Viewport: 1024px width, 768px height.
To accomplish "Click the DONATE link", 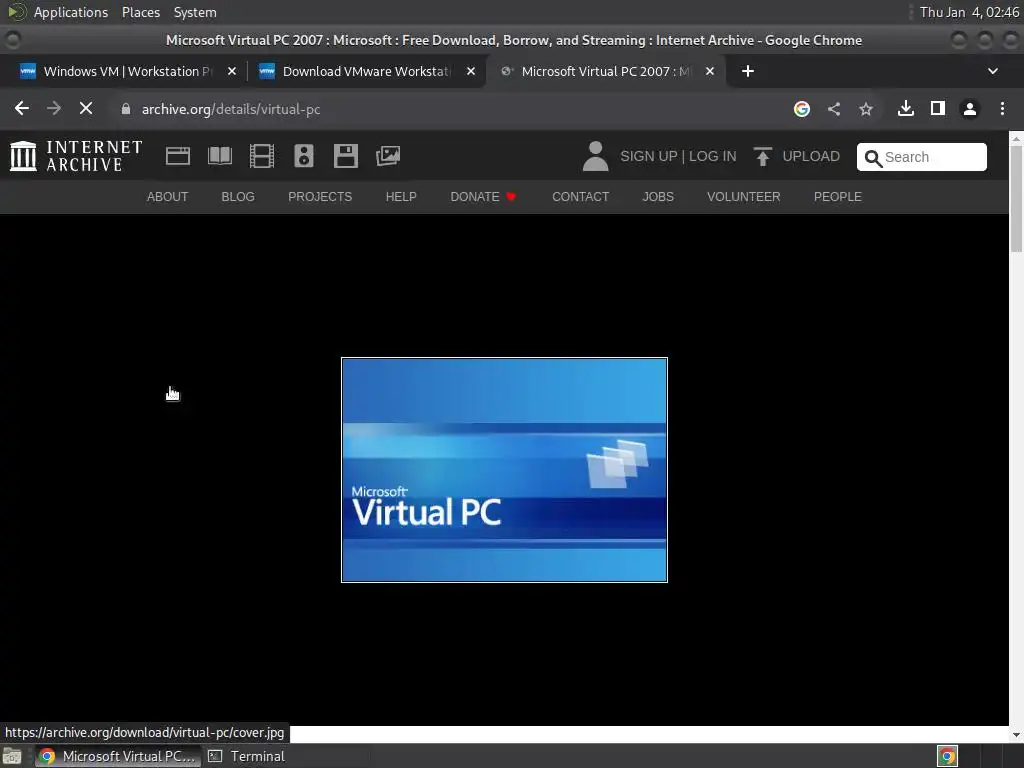I will click(483, 197).
